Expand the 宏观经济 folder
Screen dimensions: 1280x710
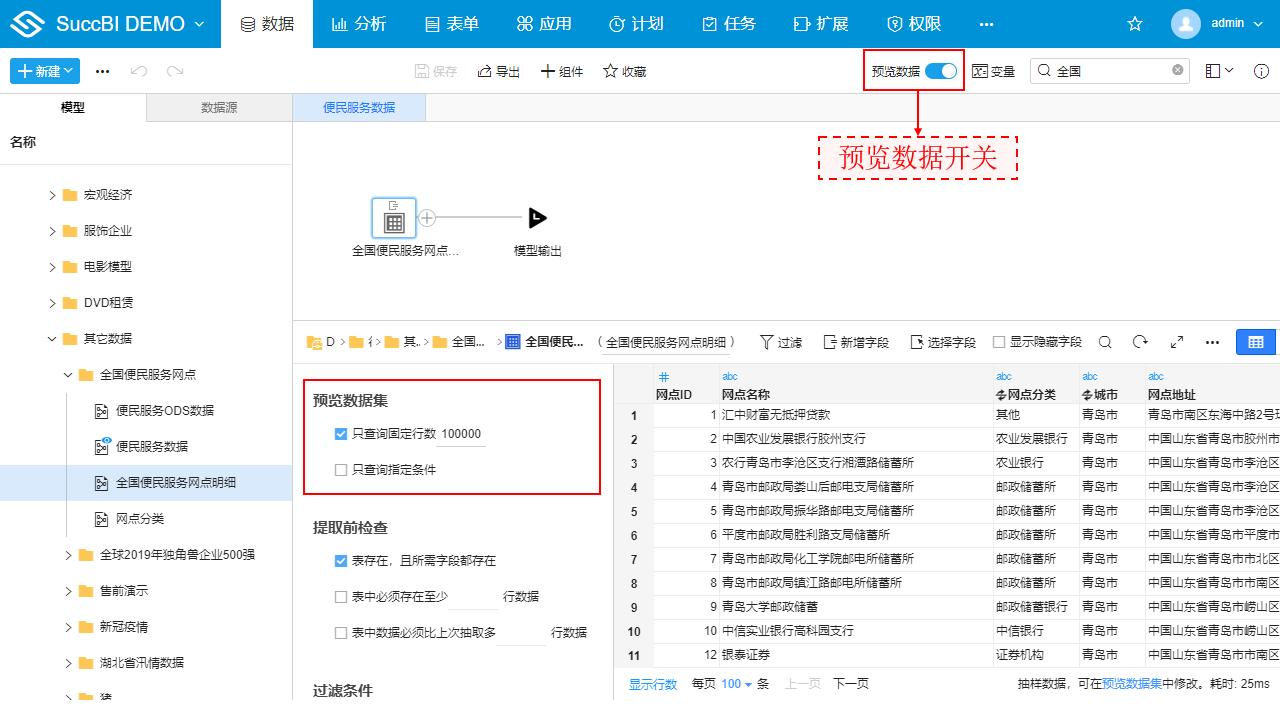[x=52, y=194]
